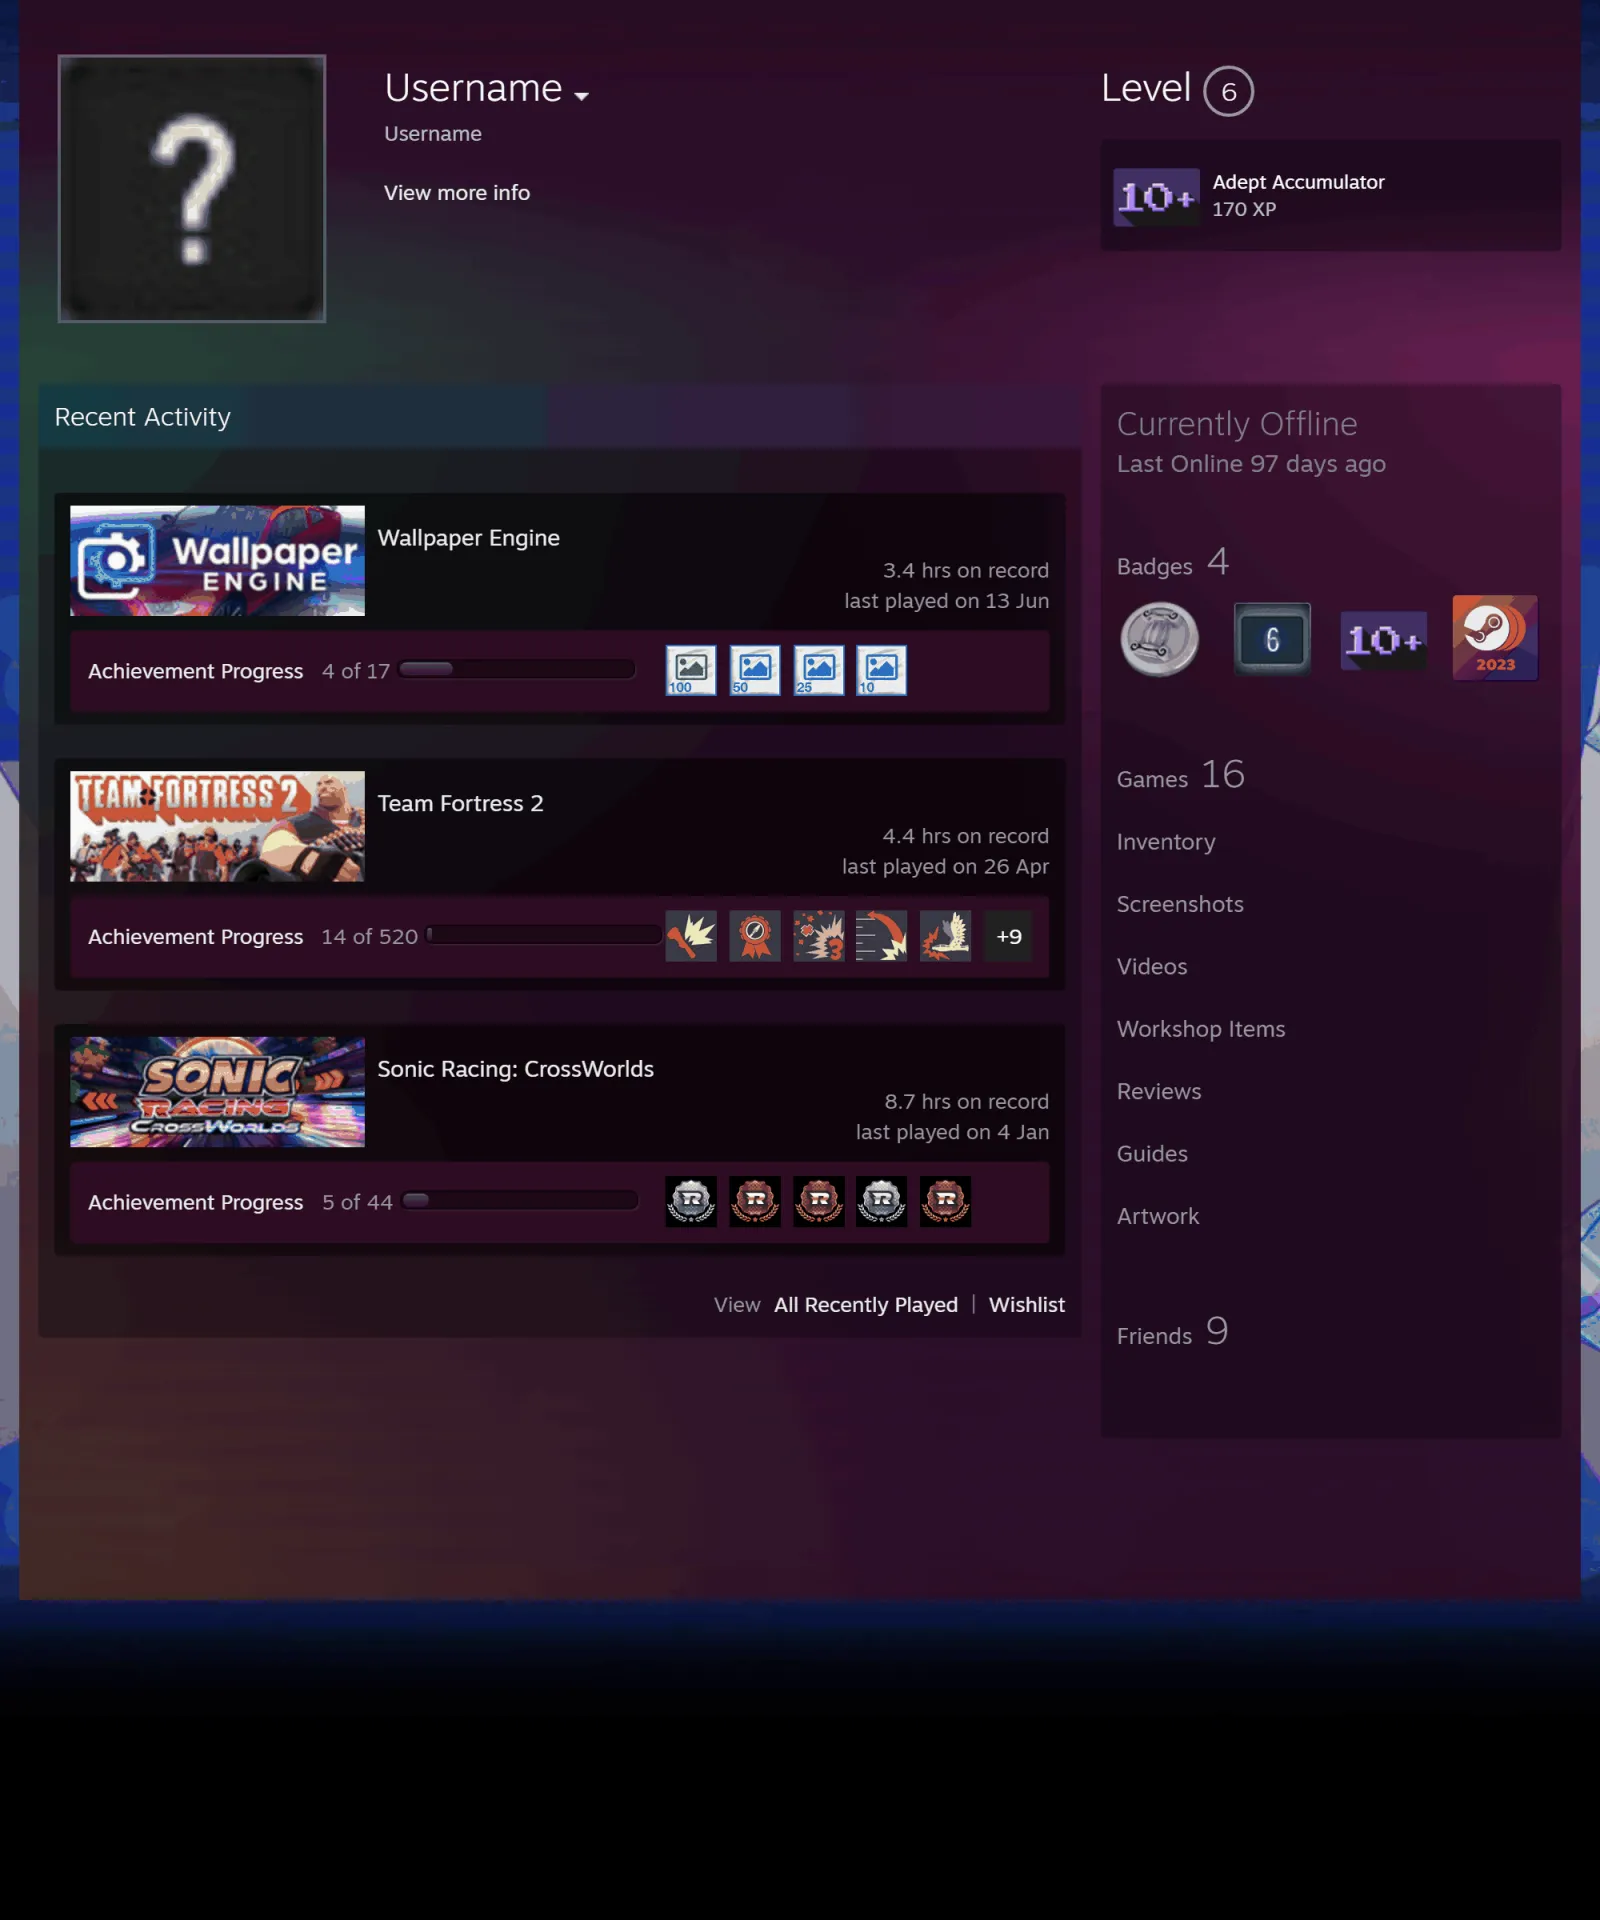Click the Sonic Racing achievement progress bar
Image resolution: width=1600 pixels, height=1920 pixels.
coord(520,1201)
